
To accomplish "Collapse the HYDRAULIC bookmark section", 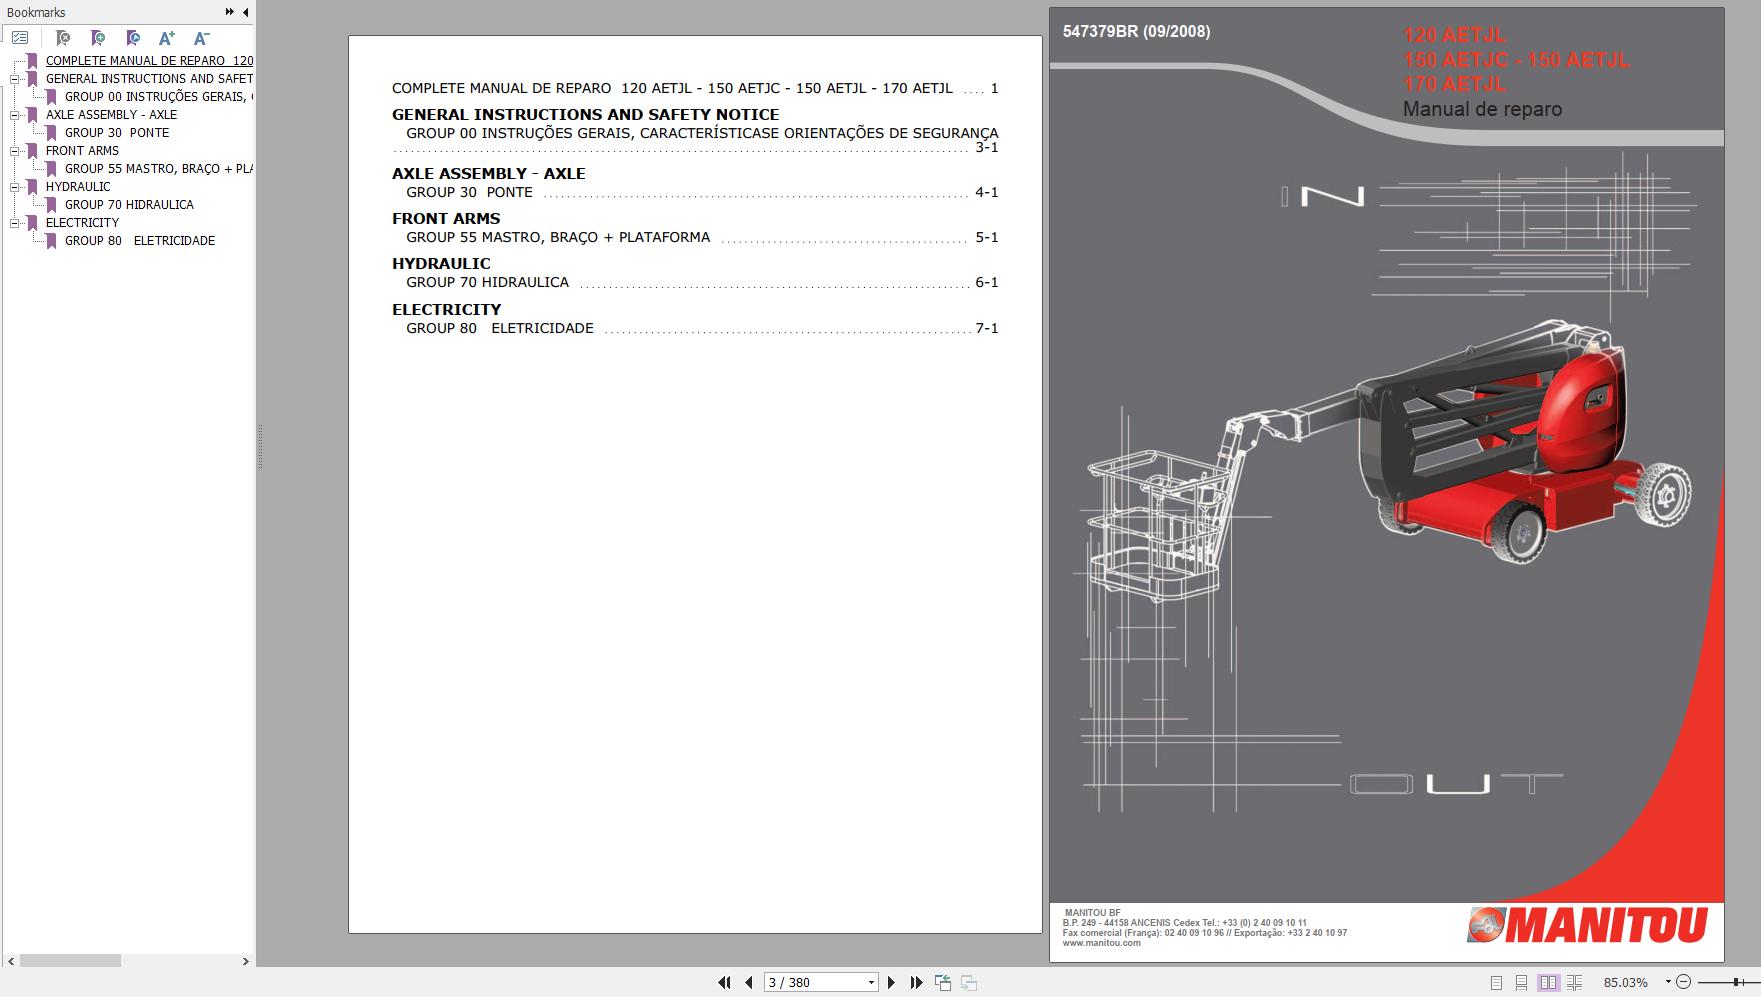I will 13,186.
